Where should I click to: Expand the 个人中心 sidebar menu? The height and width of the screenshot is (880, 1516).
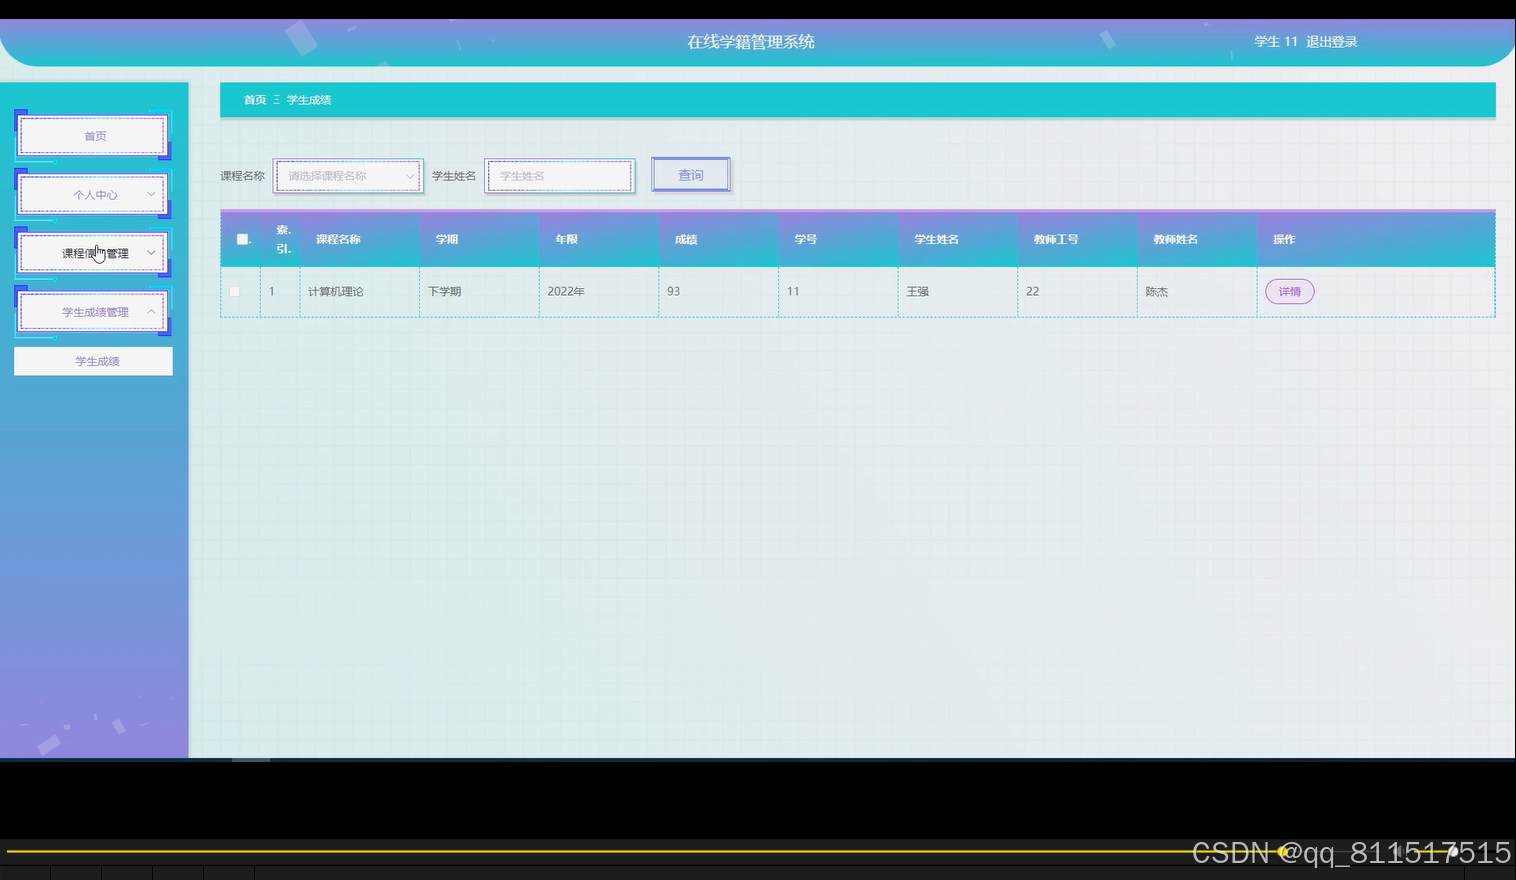tap(93, 195)
